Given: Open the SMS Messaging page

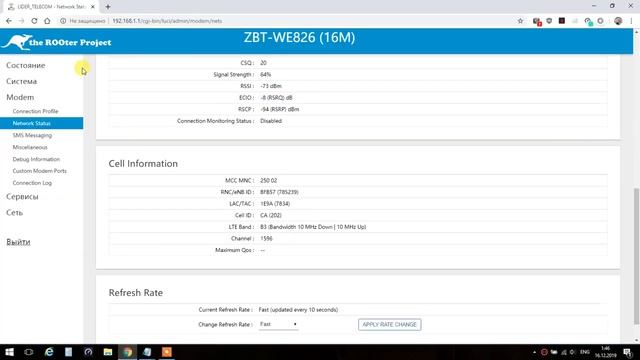Looking at the screenshot, I should click(32, 135).
